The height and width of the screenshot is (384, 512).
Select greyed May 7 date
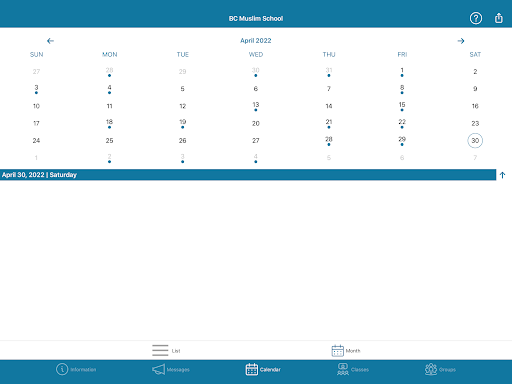(x=475, y=158)
